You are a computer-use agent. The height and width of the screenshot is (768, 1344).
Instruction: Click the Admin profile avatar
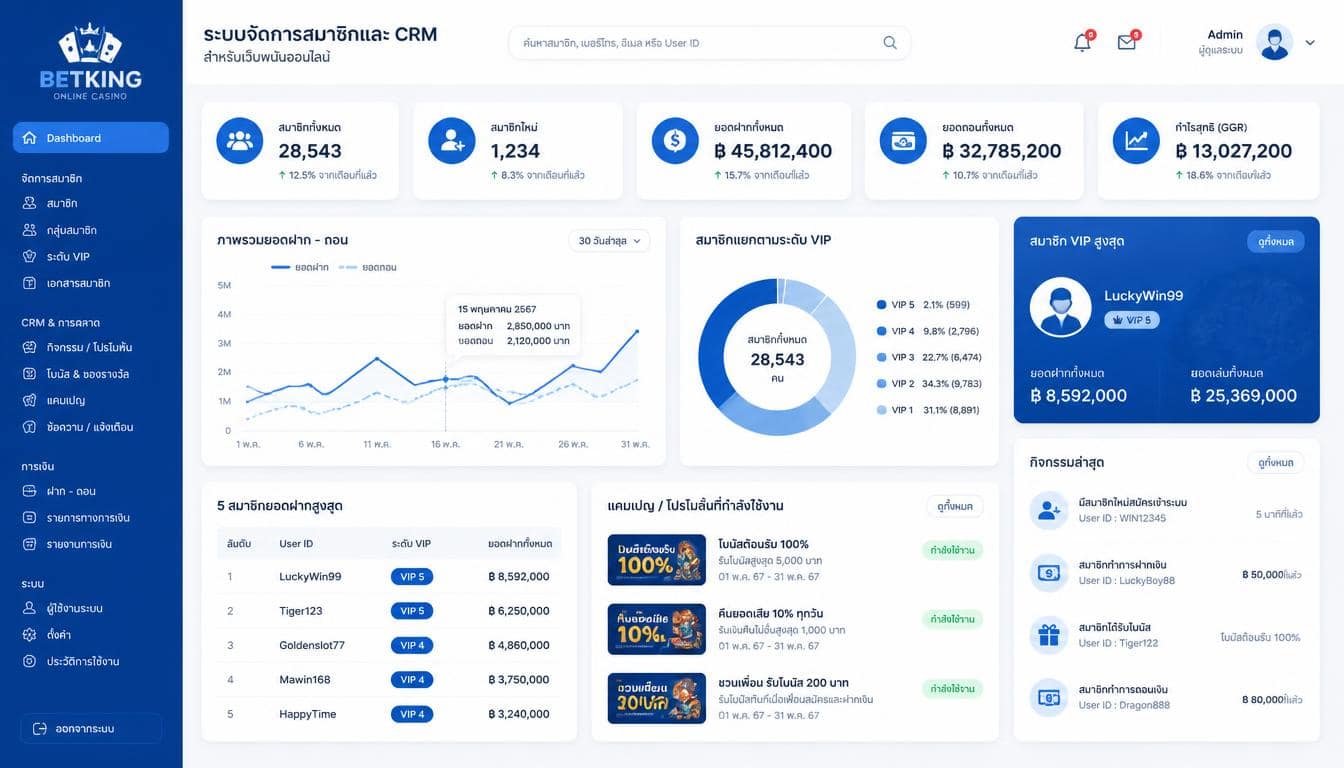(1274, 42)
